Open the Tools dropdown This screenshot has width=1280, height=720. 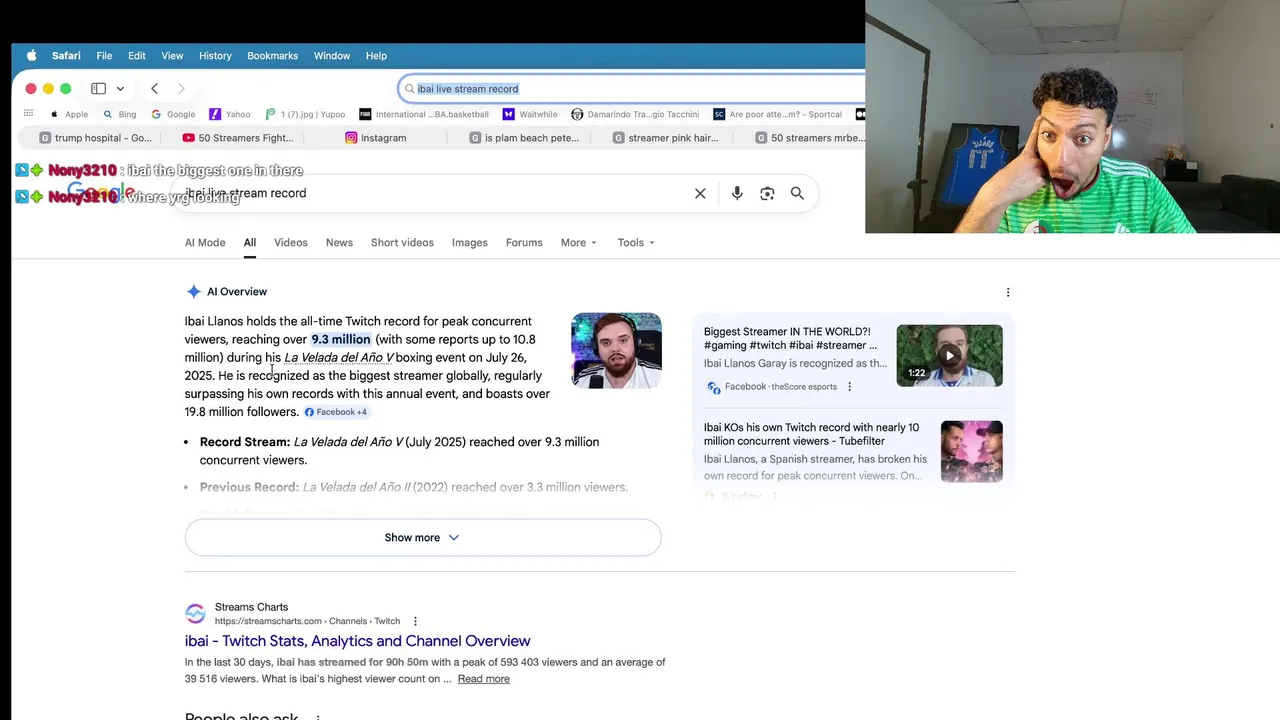[636, 242]
